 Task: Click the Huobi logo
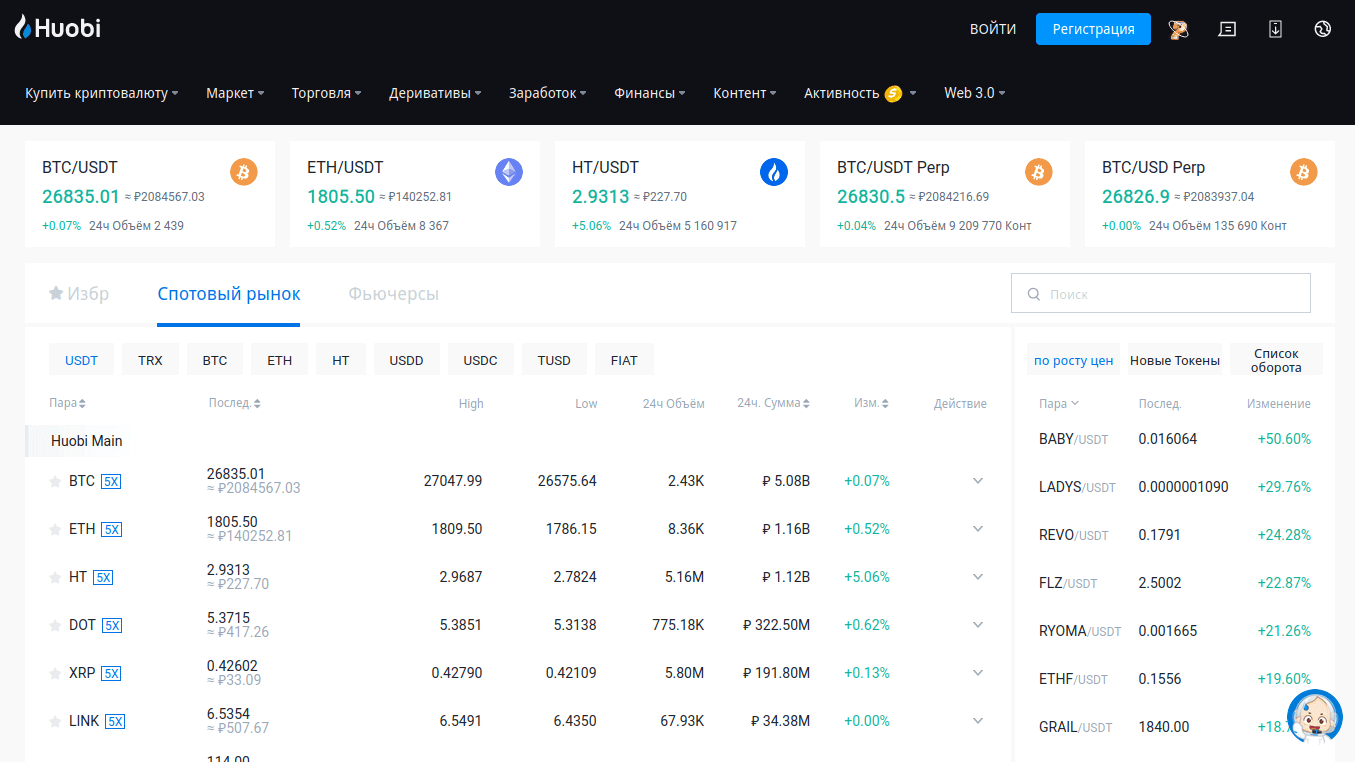[x=58, y=28]
